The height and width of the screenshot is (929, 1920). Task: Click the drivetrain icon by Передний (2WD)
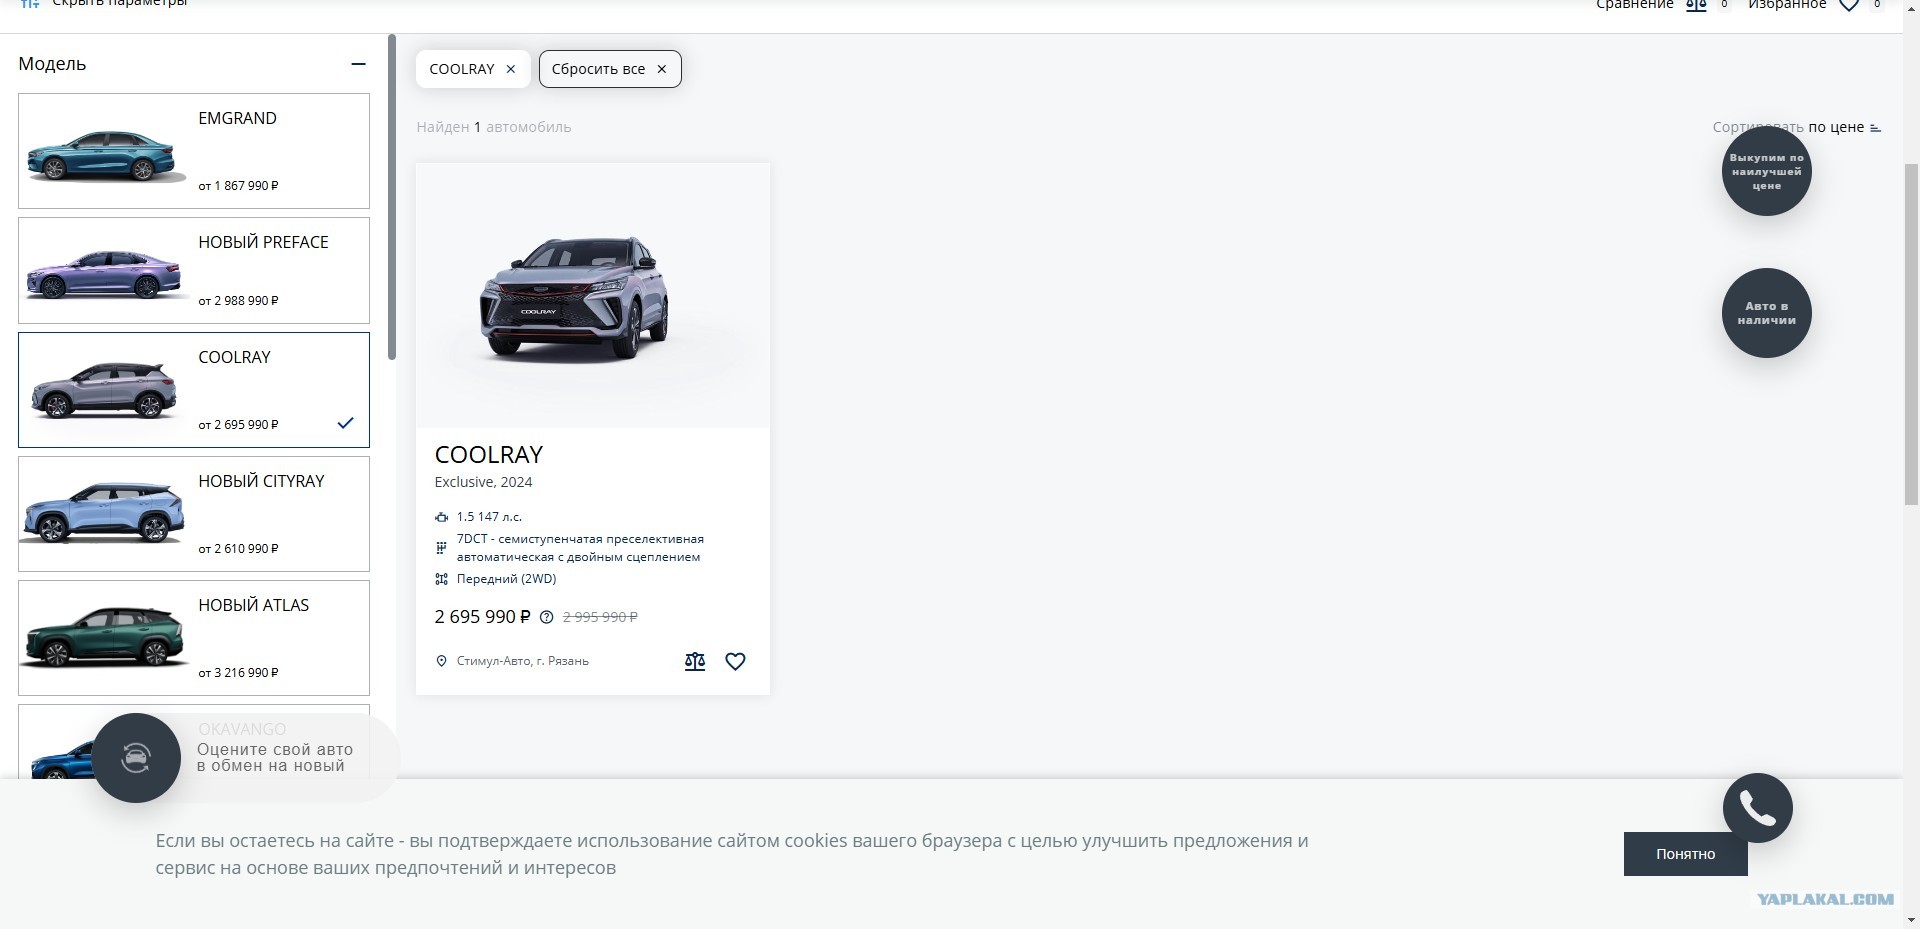441,579
